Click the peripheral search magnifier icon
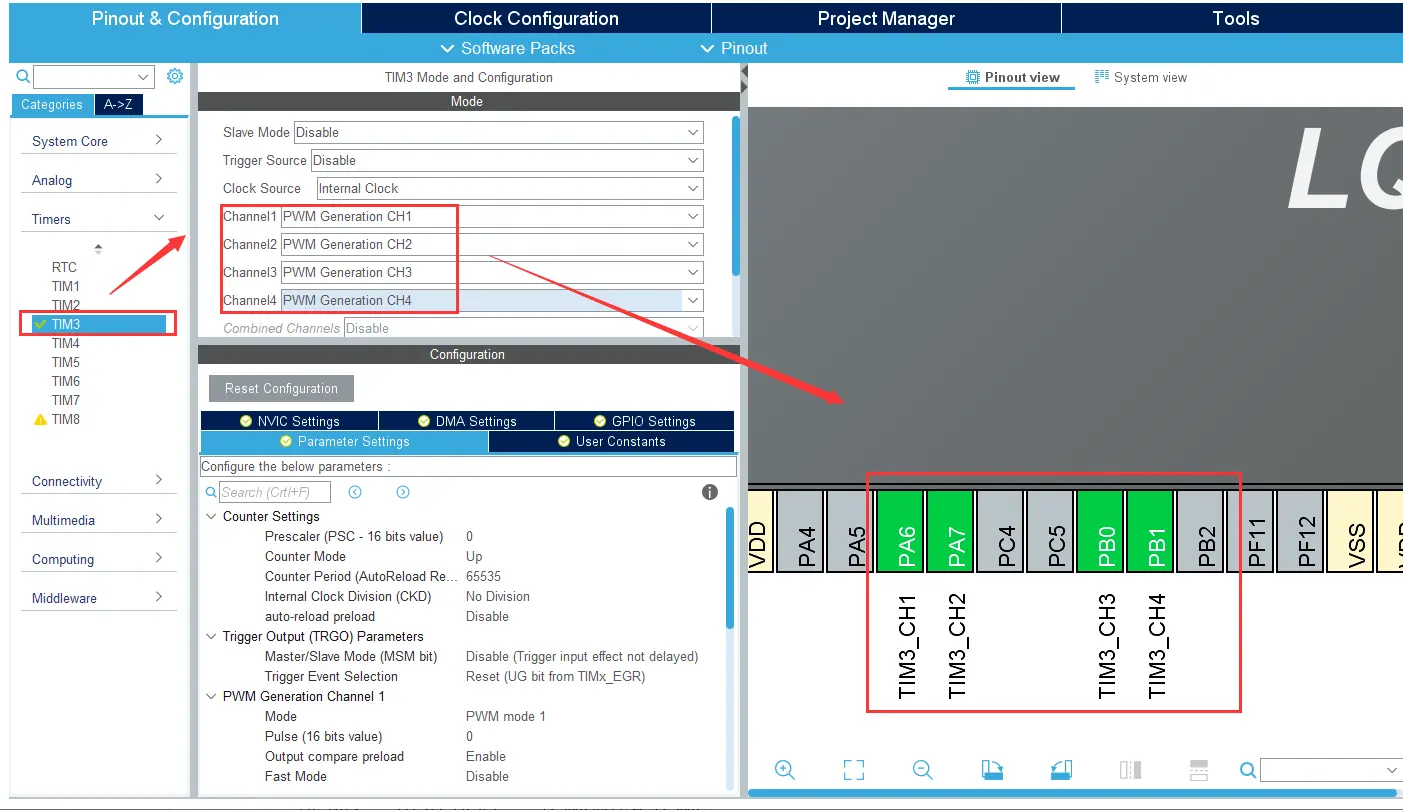This screenshot has width=1403, height=810. (23, 77)
